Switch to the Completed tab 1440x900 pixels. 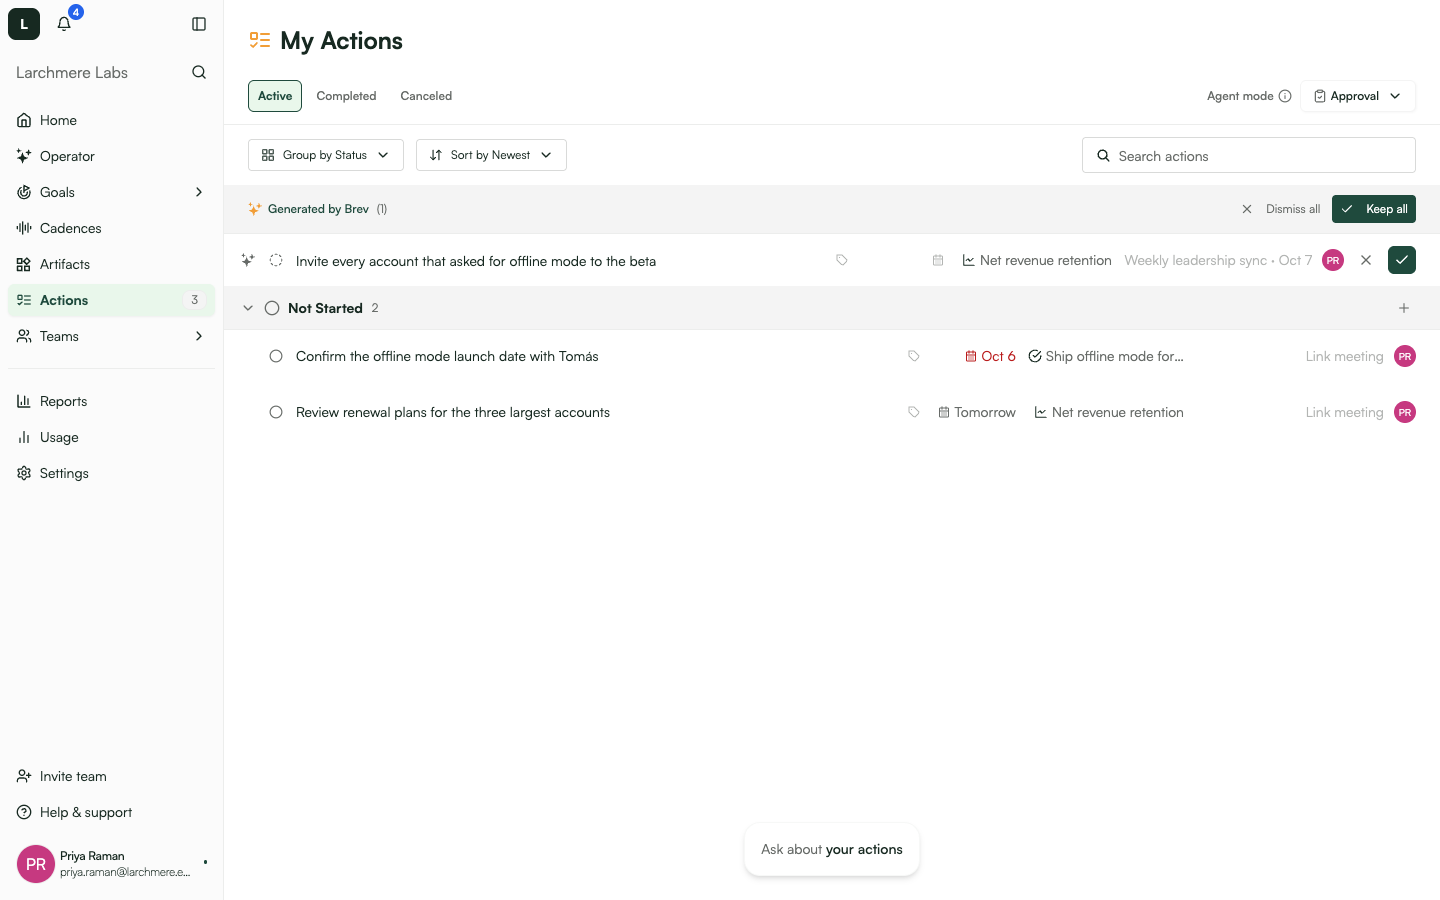346,96
